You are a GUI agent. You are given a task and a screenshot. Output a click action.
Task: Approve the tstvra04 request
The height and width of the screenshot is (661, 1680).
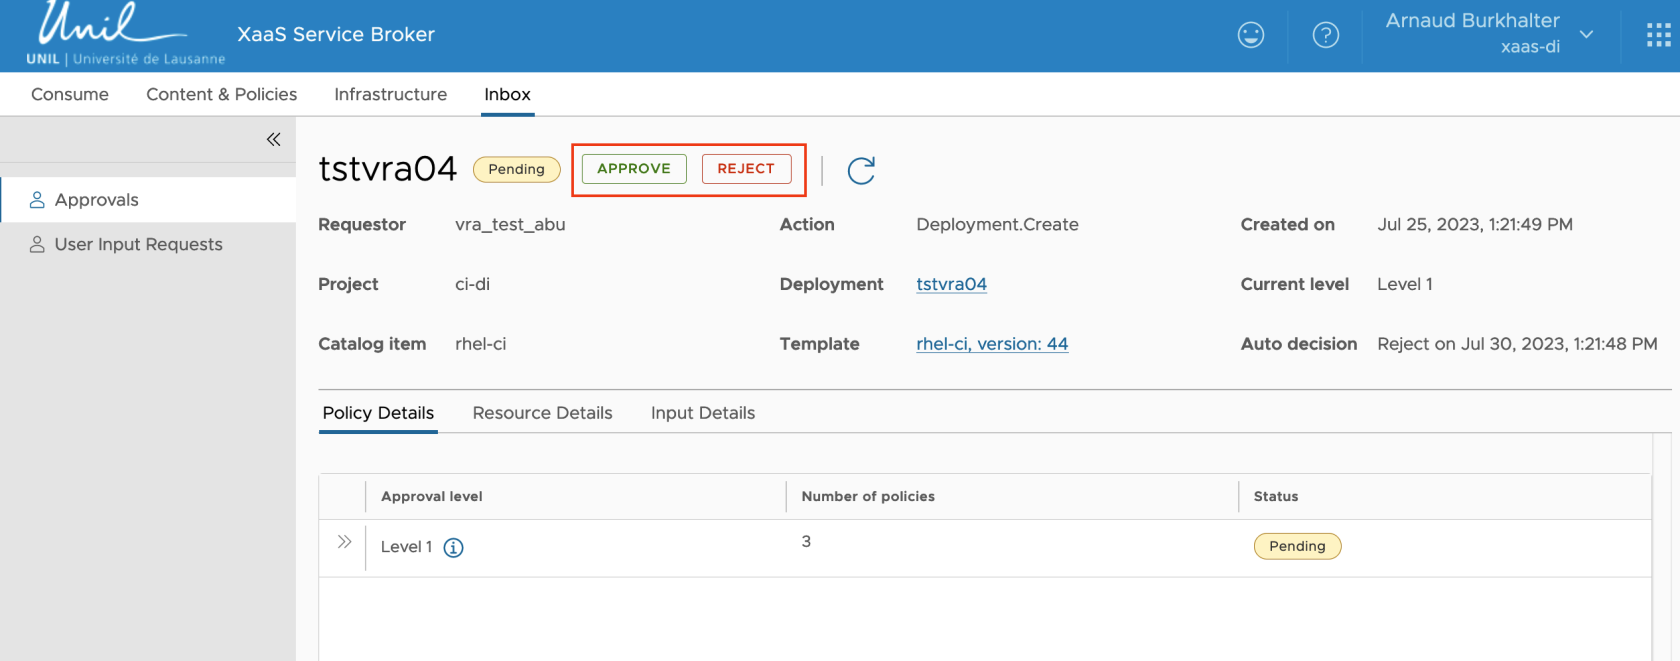634,169
